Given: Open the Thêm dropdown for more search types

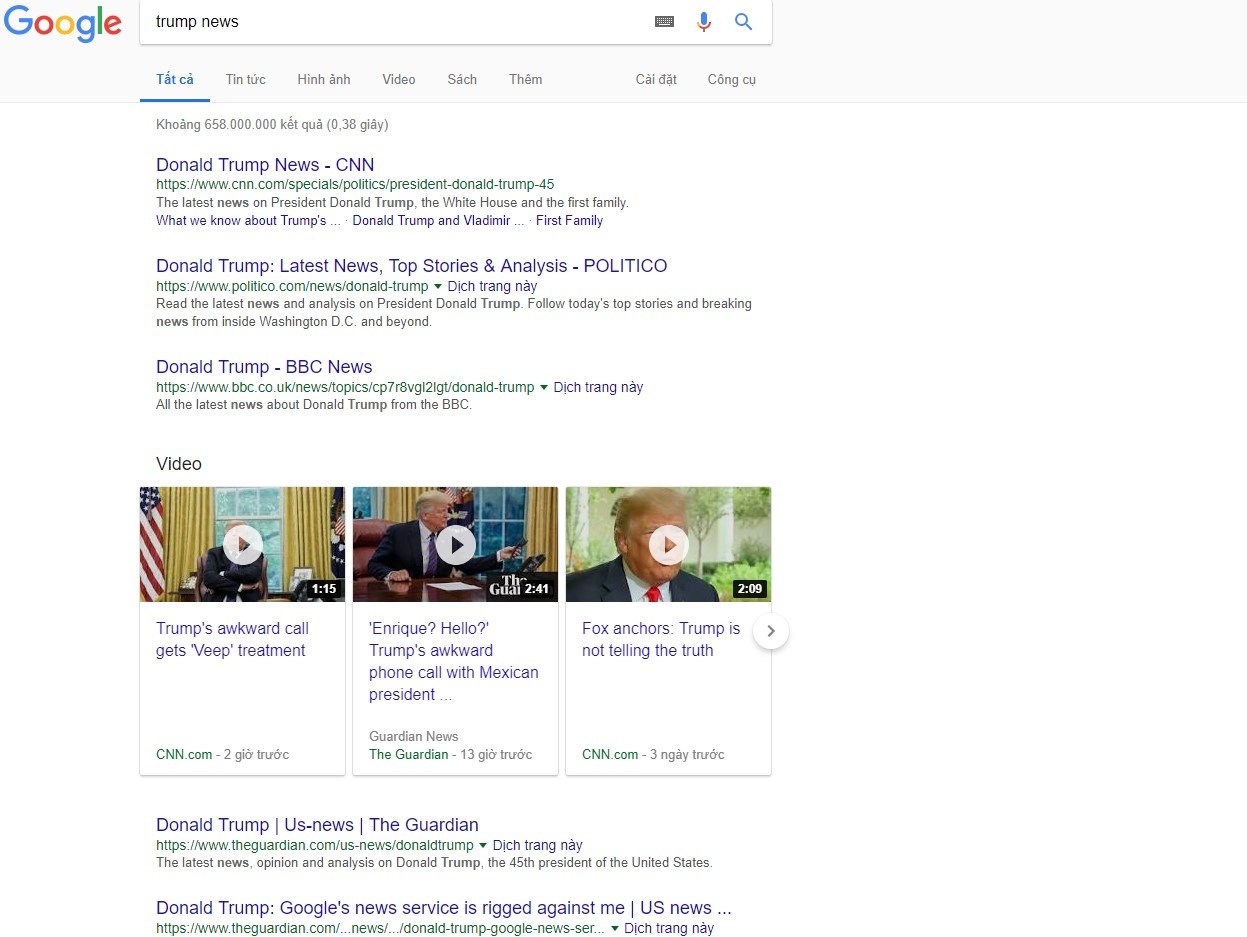Looking at the screenshot, I should point(525,79).
